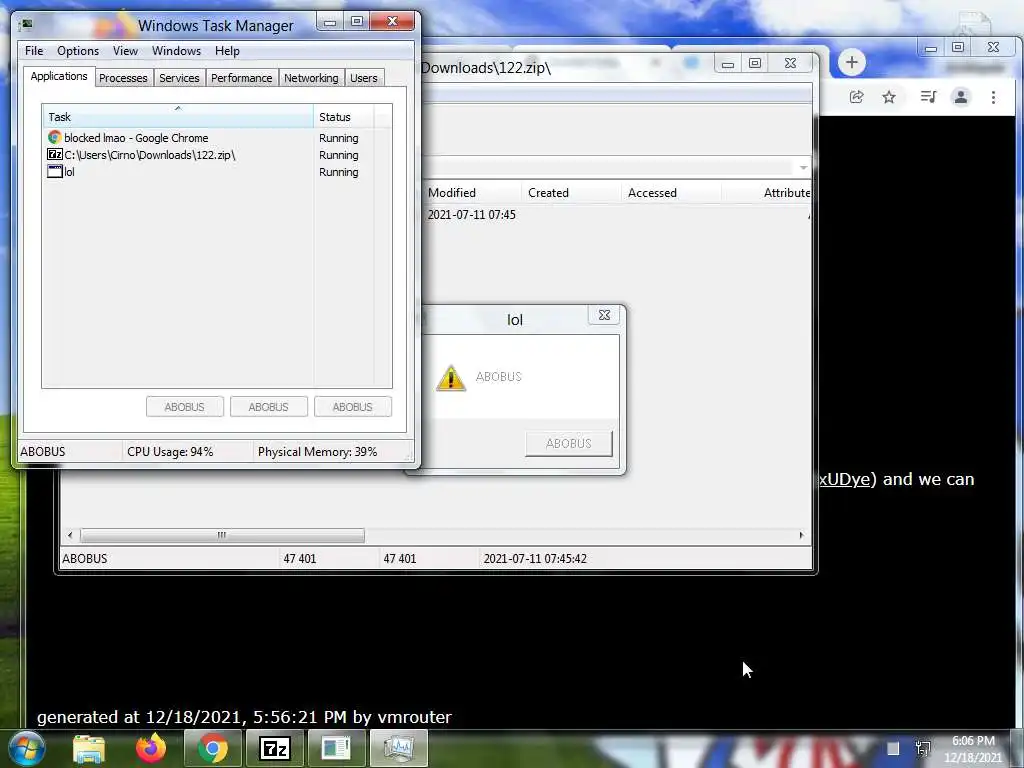Bookmark the page with Chrome star icon
This screenshot has height=768, width=1024.
889,97
